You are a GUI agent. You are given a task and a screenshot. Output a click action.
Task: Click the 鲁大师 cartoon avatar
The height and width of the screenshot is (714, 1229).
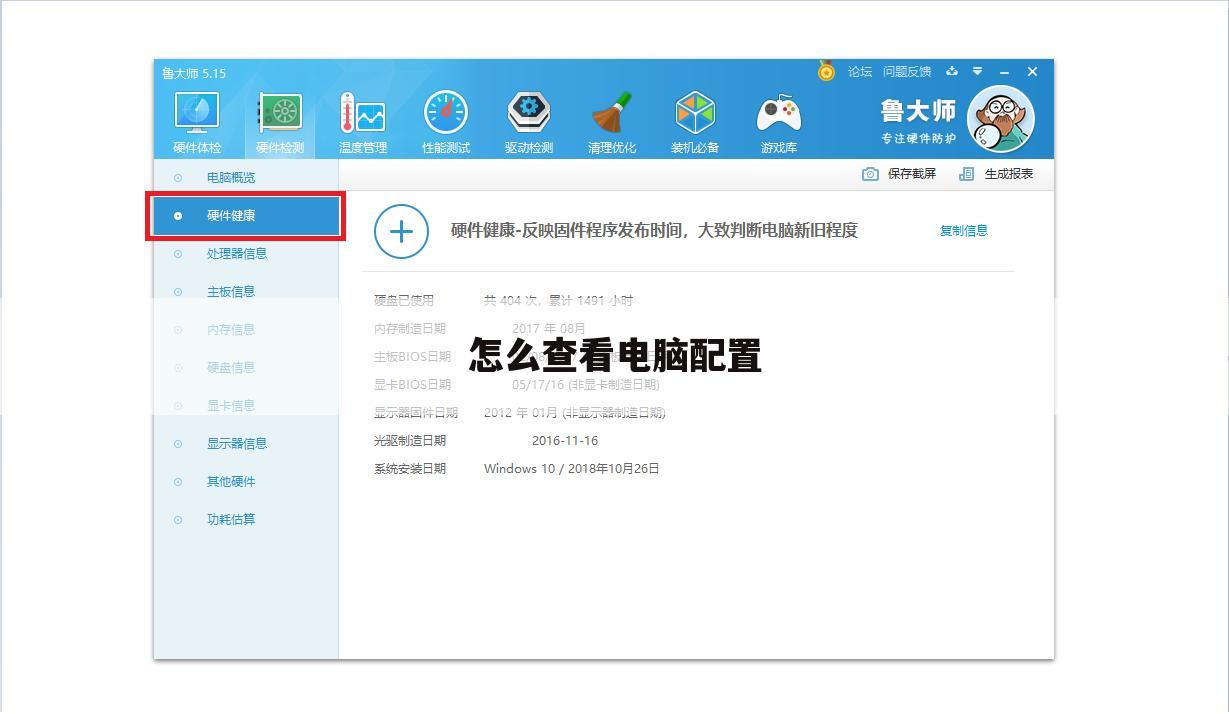pyautogui.click(x=1001, y=118)
